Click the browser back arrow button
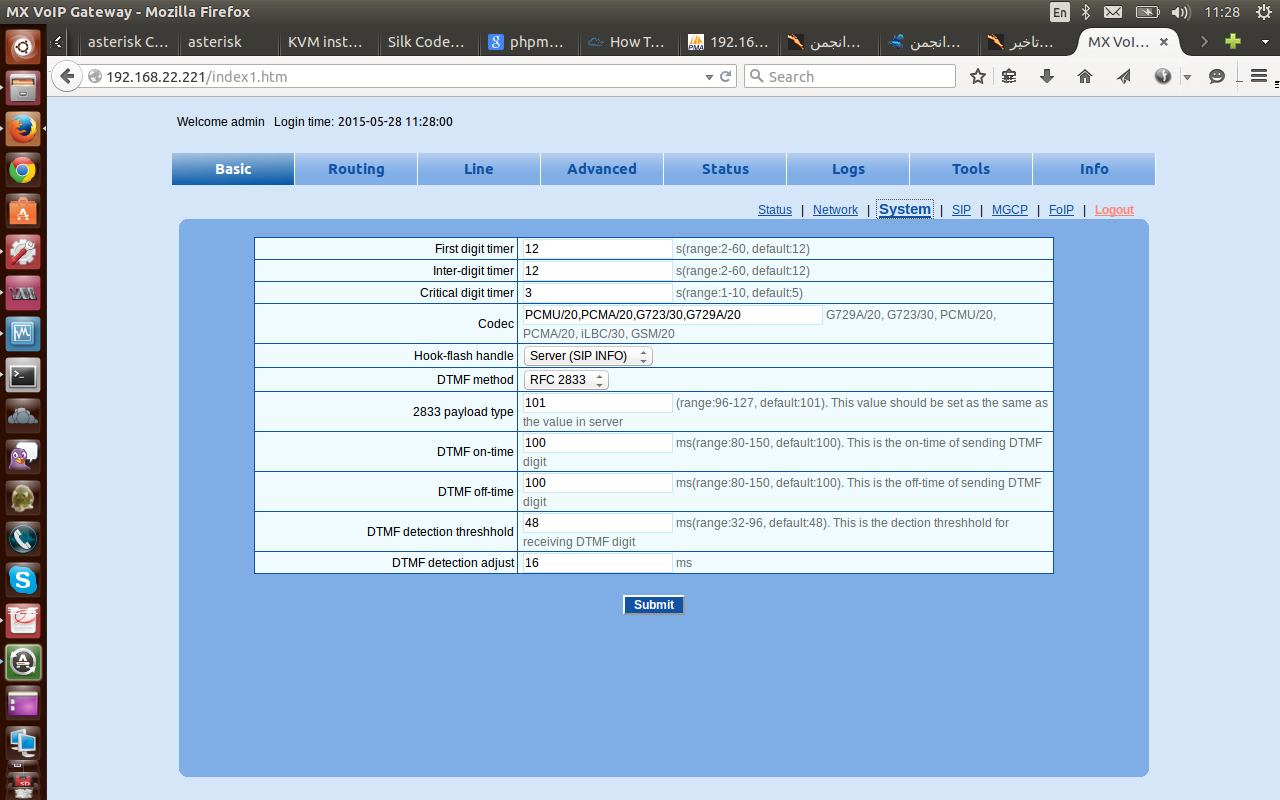The width and height of the screenshot is (1280, 800). click(67, 76)
